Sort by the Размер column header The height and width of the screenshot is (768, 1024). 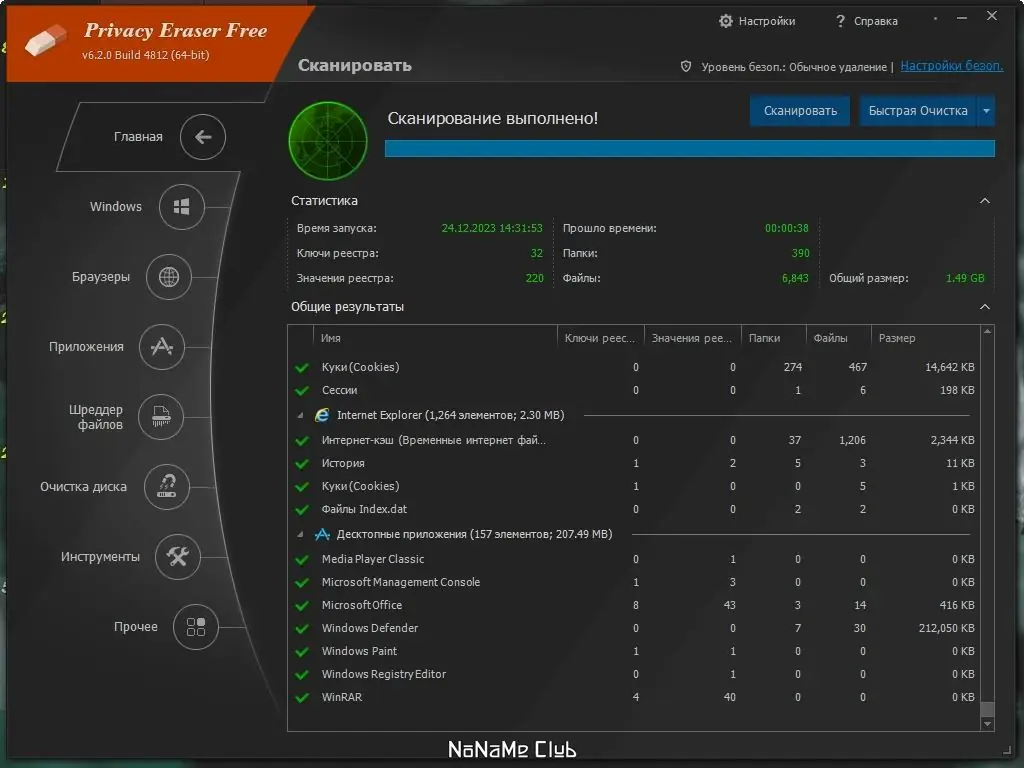click(925, 338)
